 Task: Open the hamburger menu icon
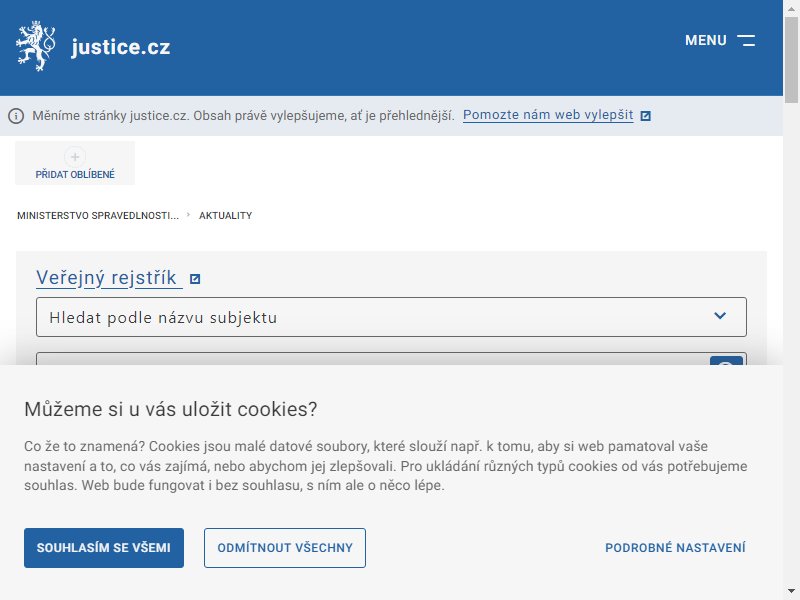point(746,40)
